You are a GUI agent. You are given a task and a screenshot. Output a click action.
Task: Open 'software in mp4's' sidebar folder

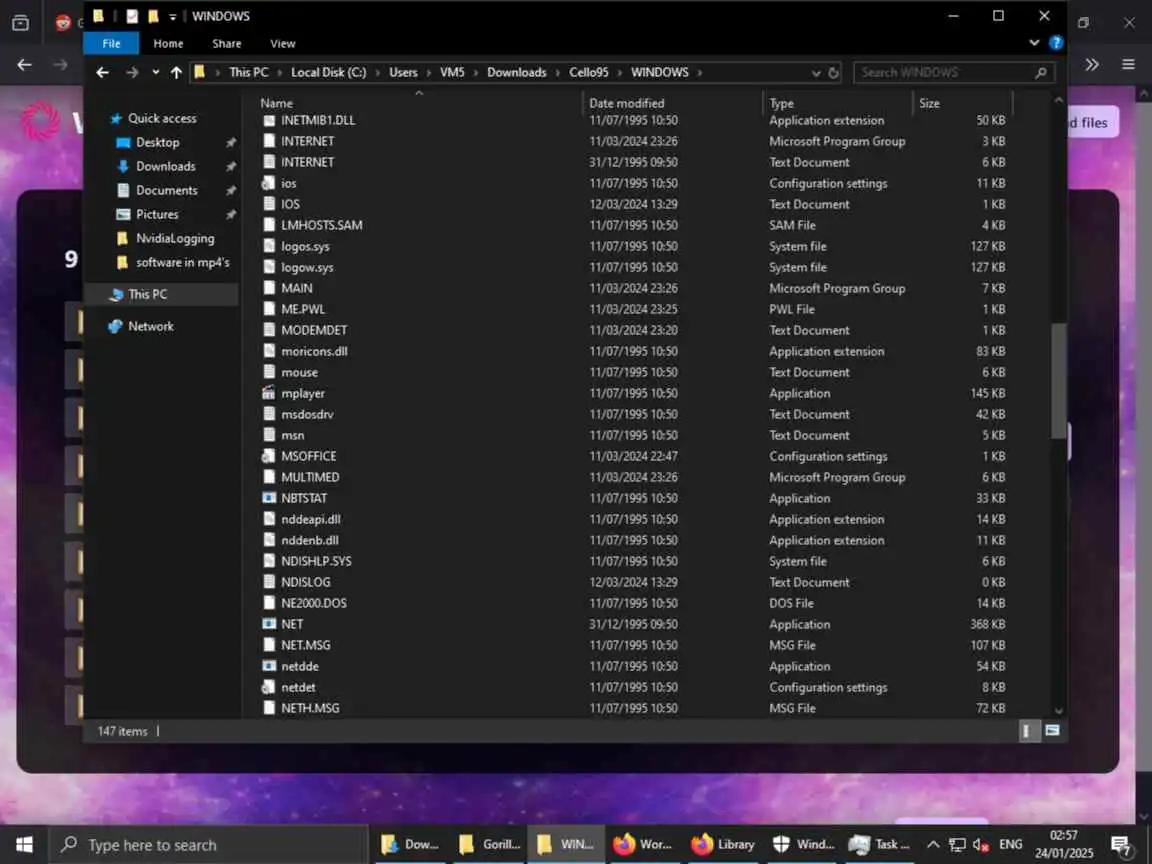click(x=182, y=262)
